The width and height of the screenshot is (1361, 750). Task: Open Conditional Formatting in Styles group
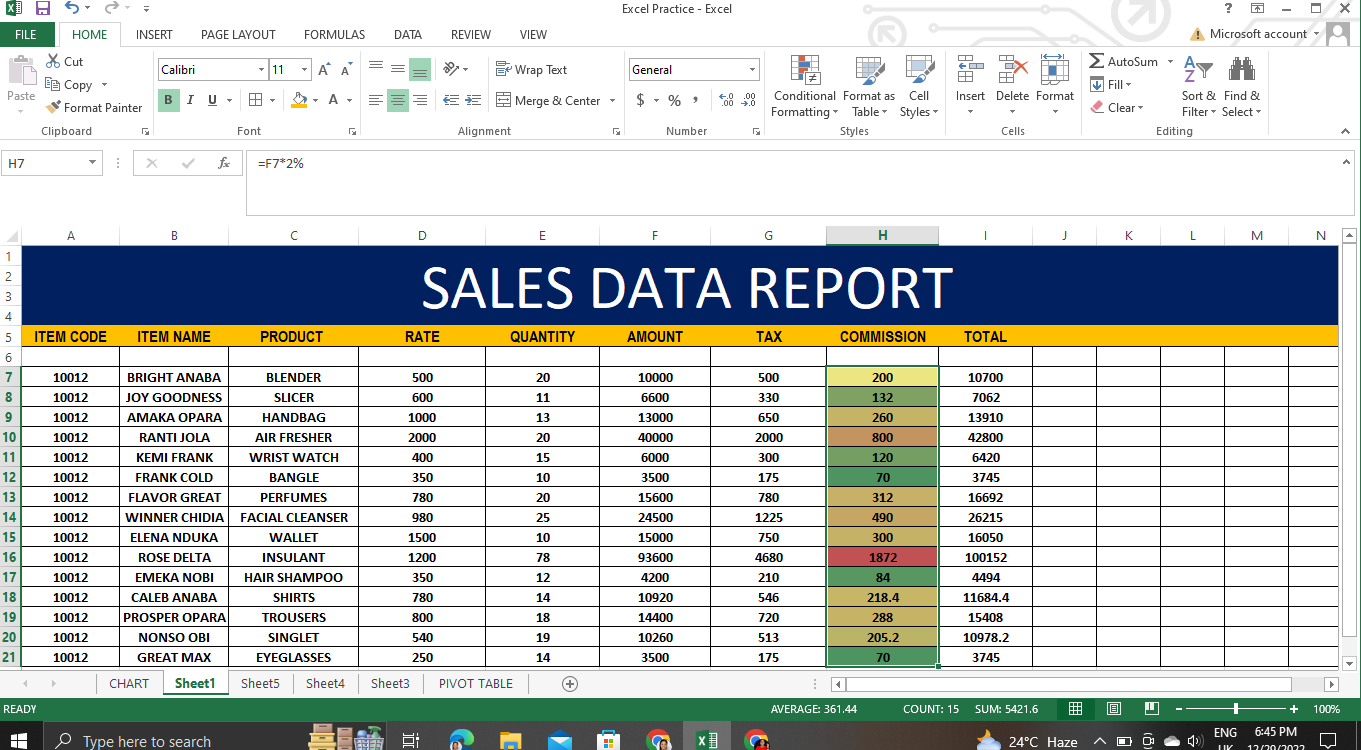804,87
